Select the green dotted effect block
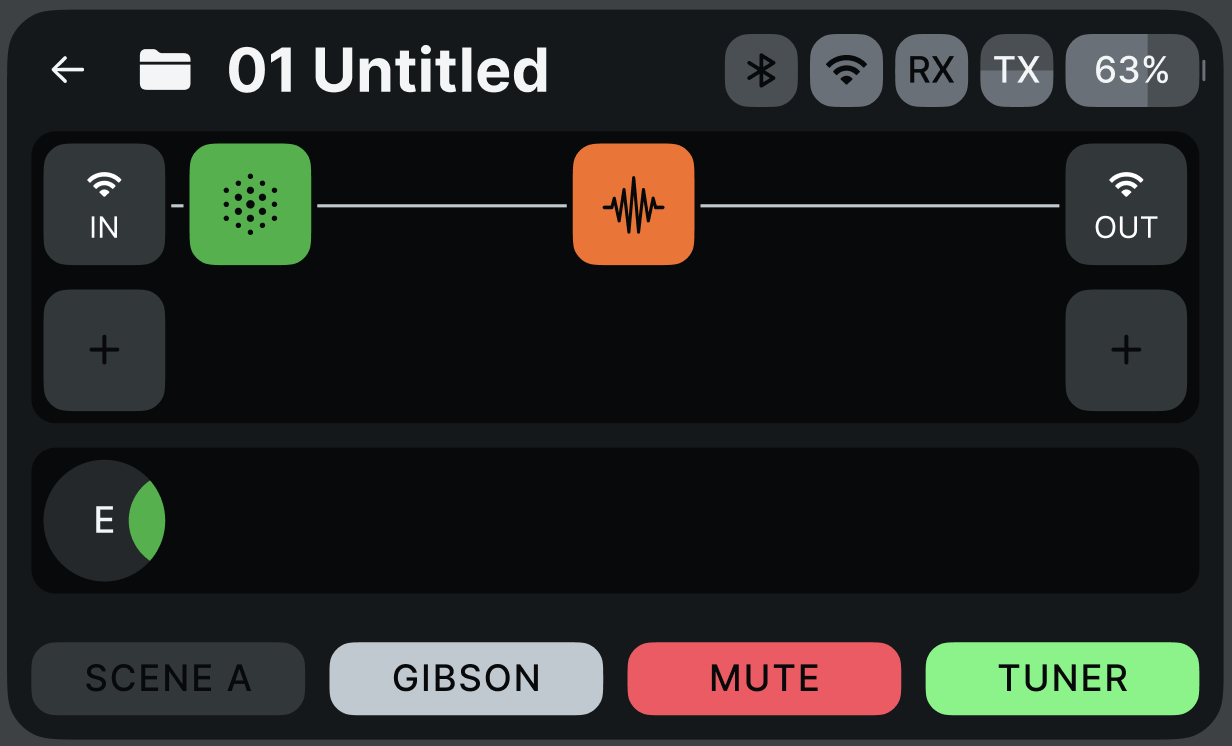1232x746 pixels. [x=250, y=204]
